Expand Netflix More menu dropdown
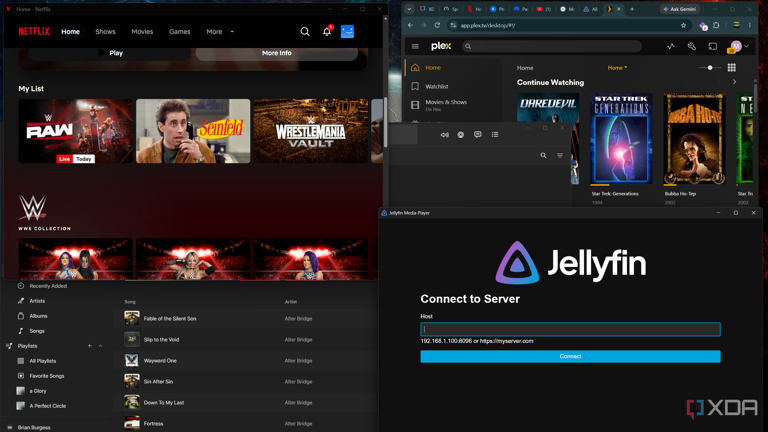Viewport: 768px width, 432px height. pos(219,32)
